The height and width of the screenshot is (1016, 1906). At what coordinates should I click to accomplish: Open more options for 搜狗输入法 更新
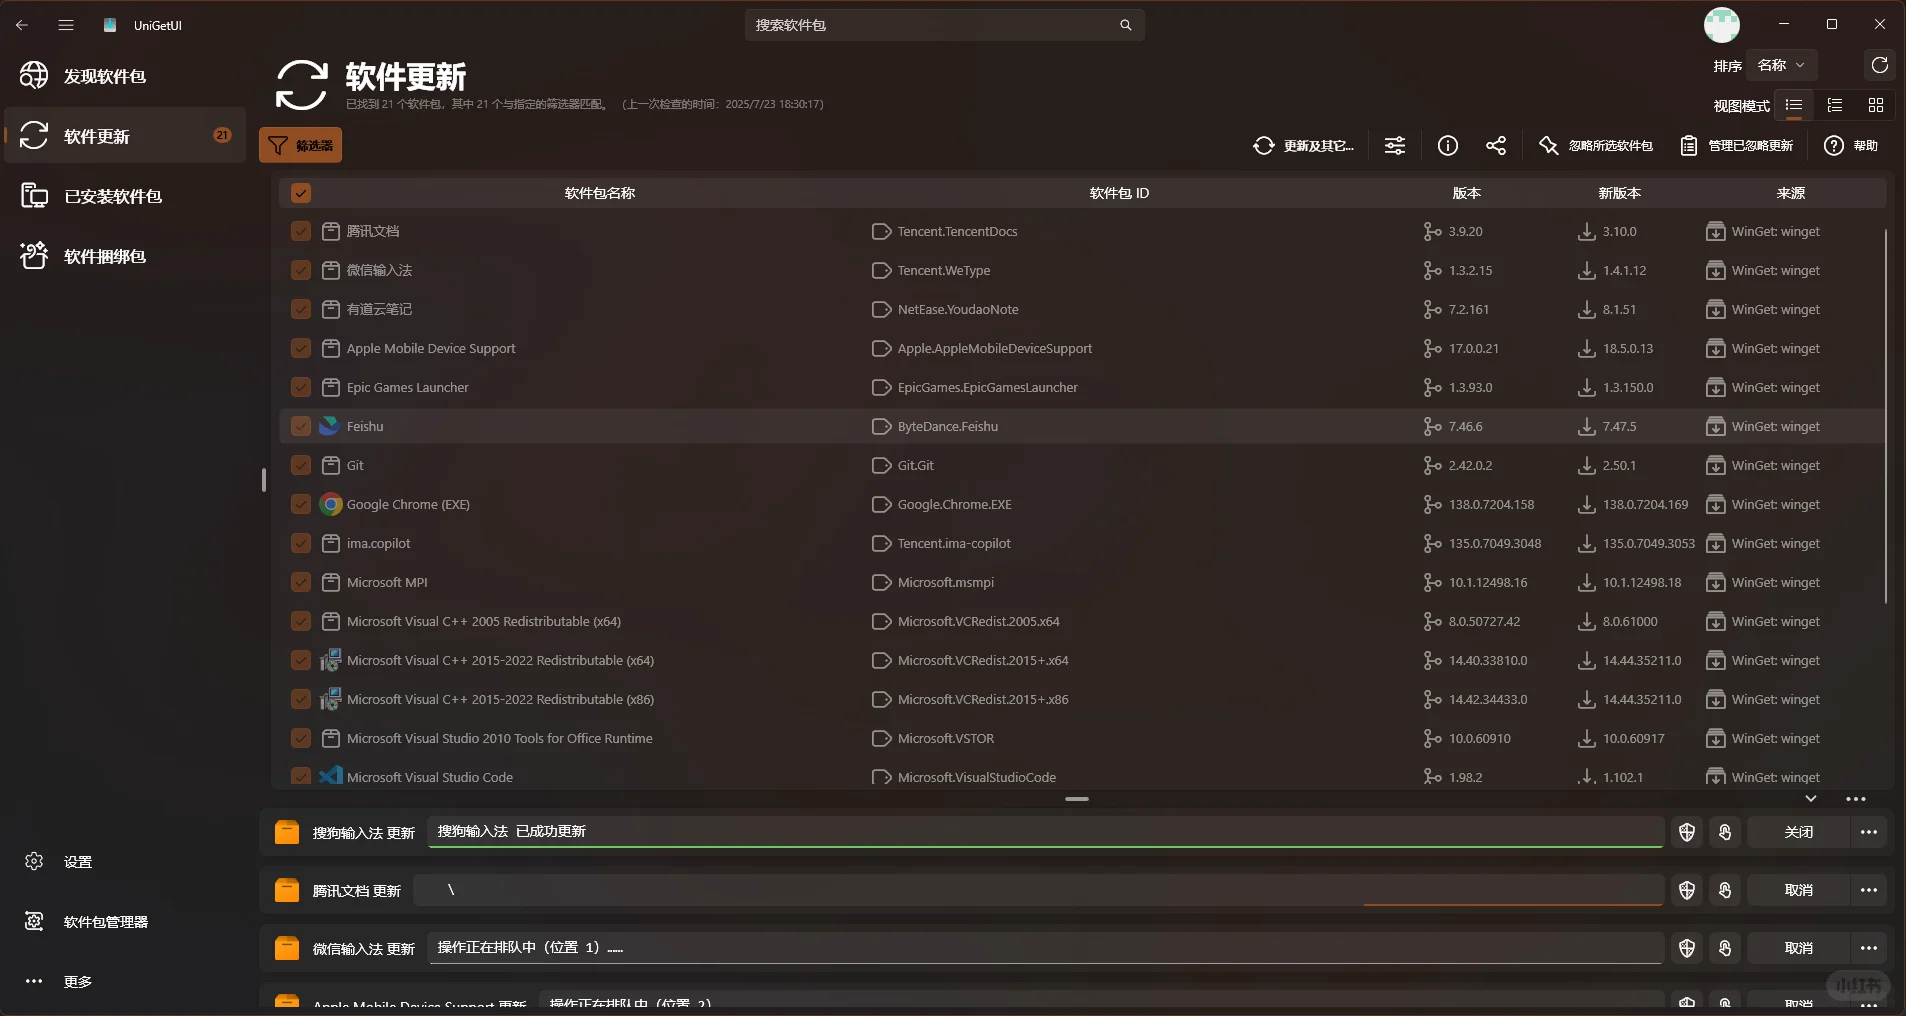(x=1869, y=832)
